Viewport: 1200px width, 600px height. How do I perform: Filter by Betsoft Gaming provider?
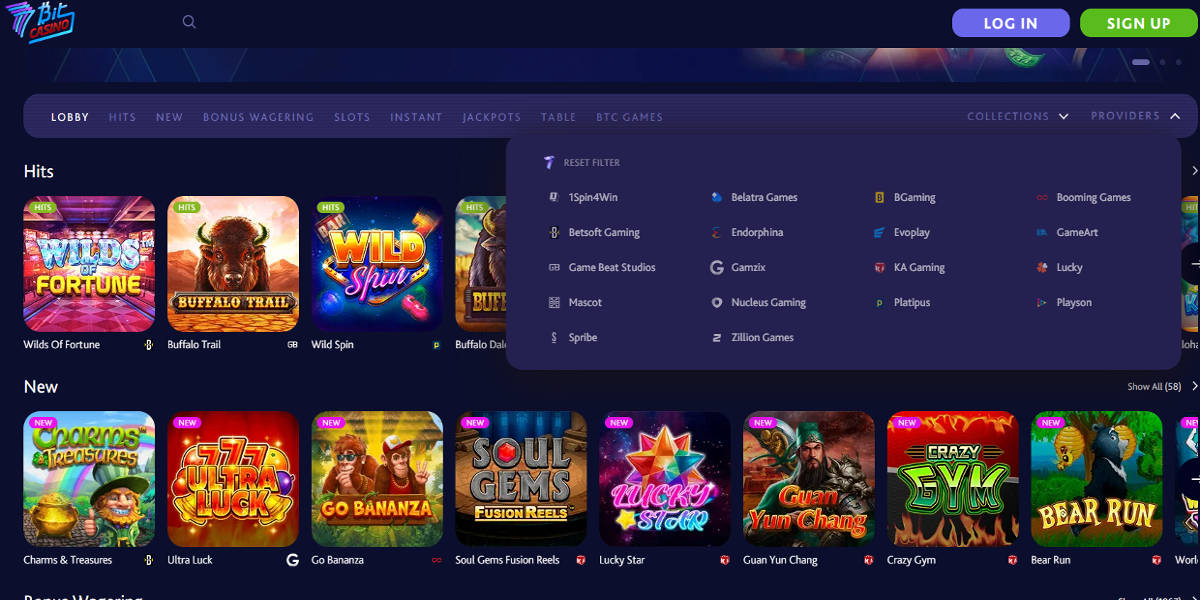click(603, 233)
